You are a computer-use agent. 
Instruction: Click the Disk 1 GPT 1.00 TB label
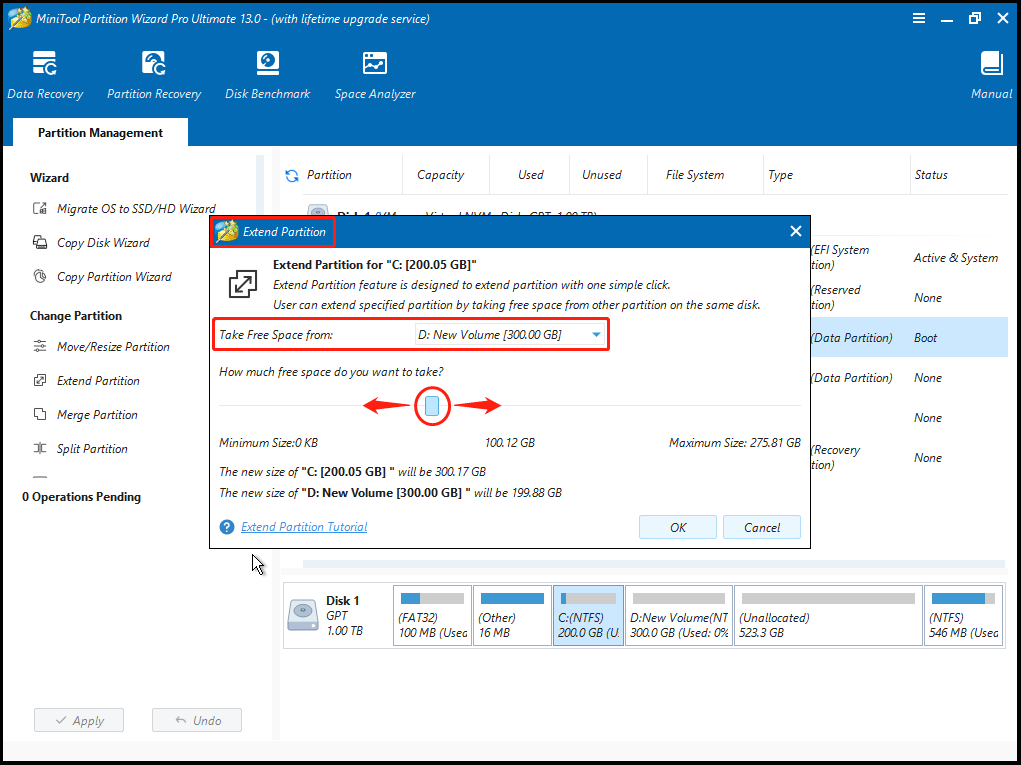[x=344, y=615]
